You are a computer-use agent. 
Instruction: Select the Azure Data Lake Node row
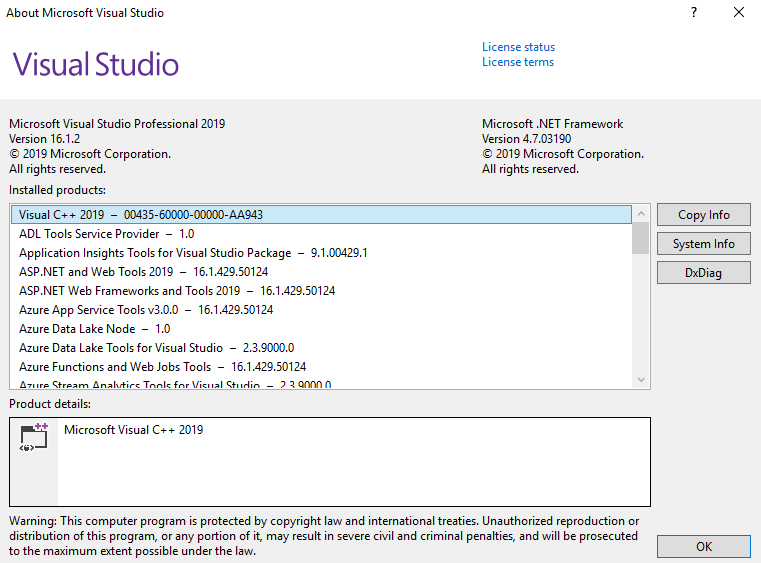pos(321,329)
